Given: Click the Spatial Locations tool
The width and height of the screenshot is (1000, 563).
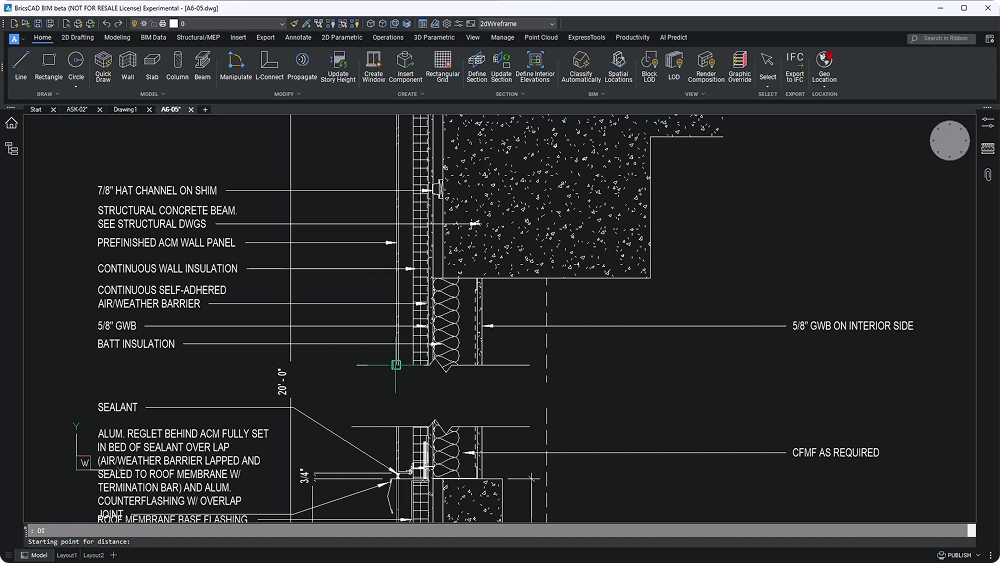Looking at the screenshot, I should [618, 67].
